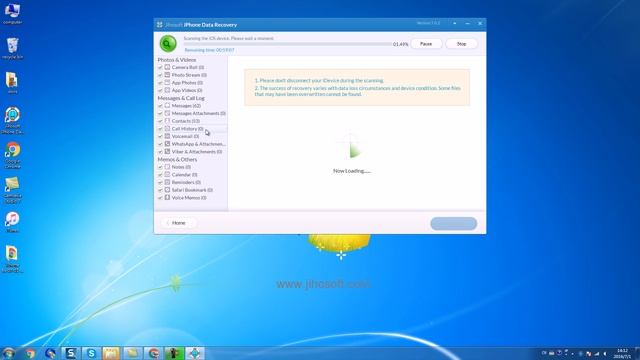Click the Windows Start button

pos(8,353)
